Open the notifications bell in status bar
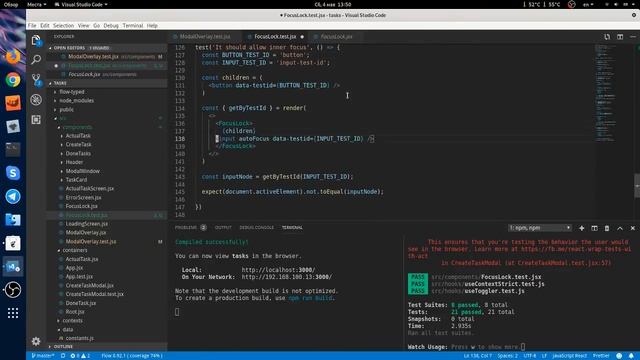640x360 pixels. 631,356
